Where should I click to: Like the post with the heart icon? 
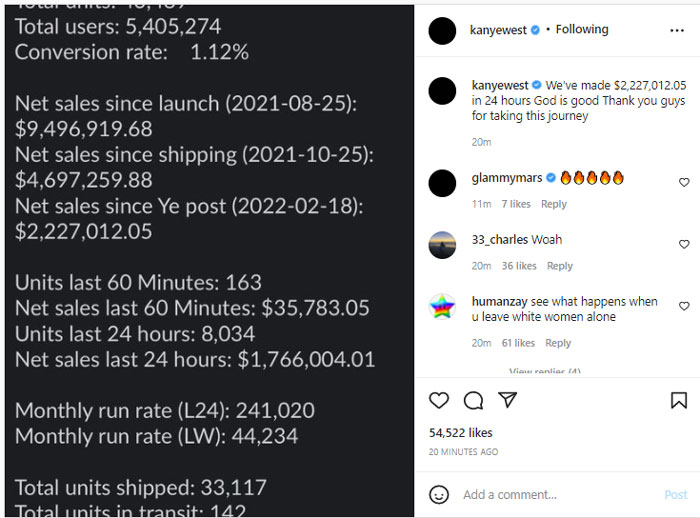(439, 400)
